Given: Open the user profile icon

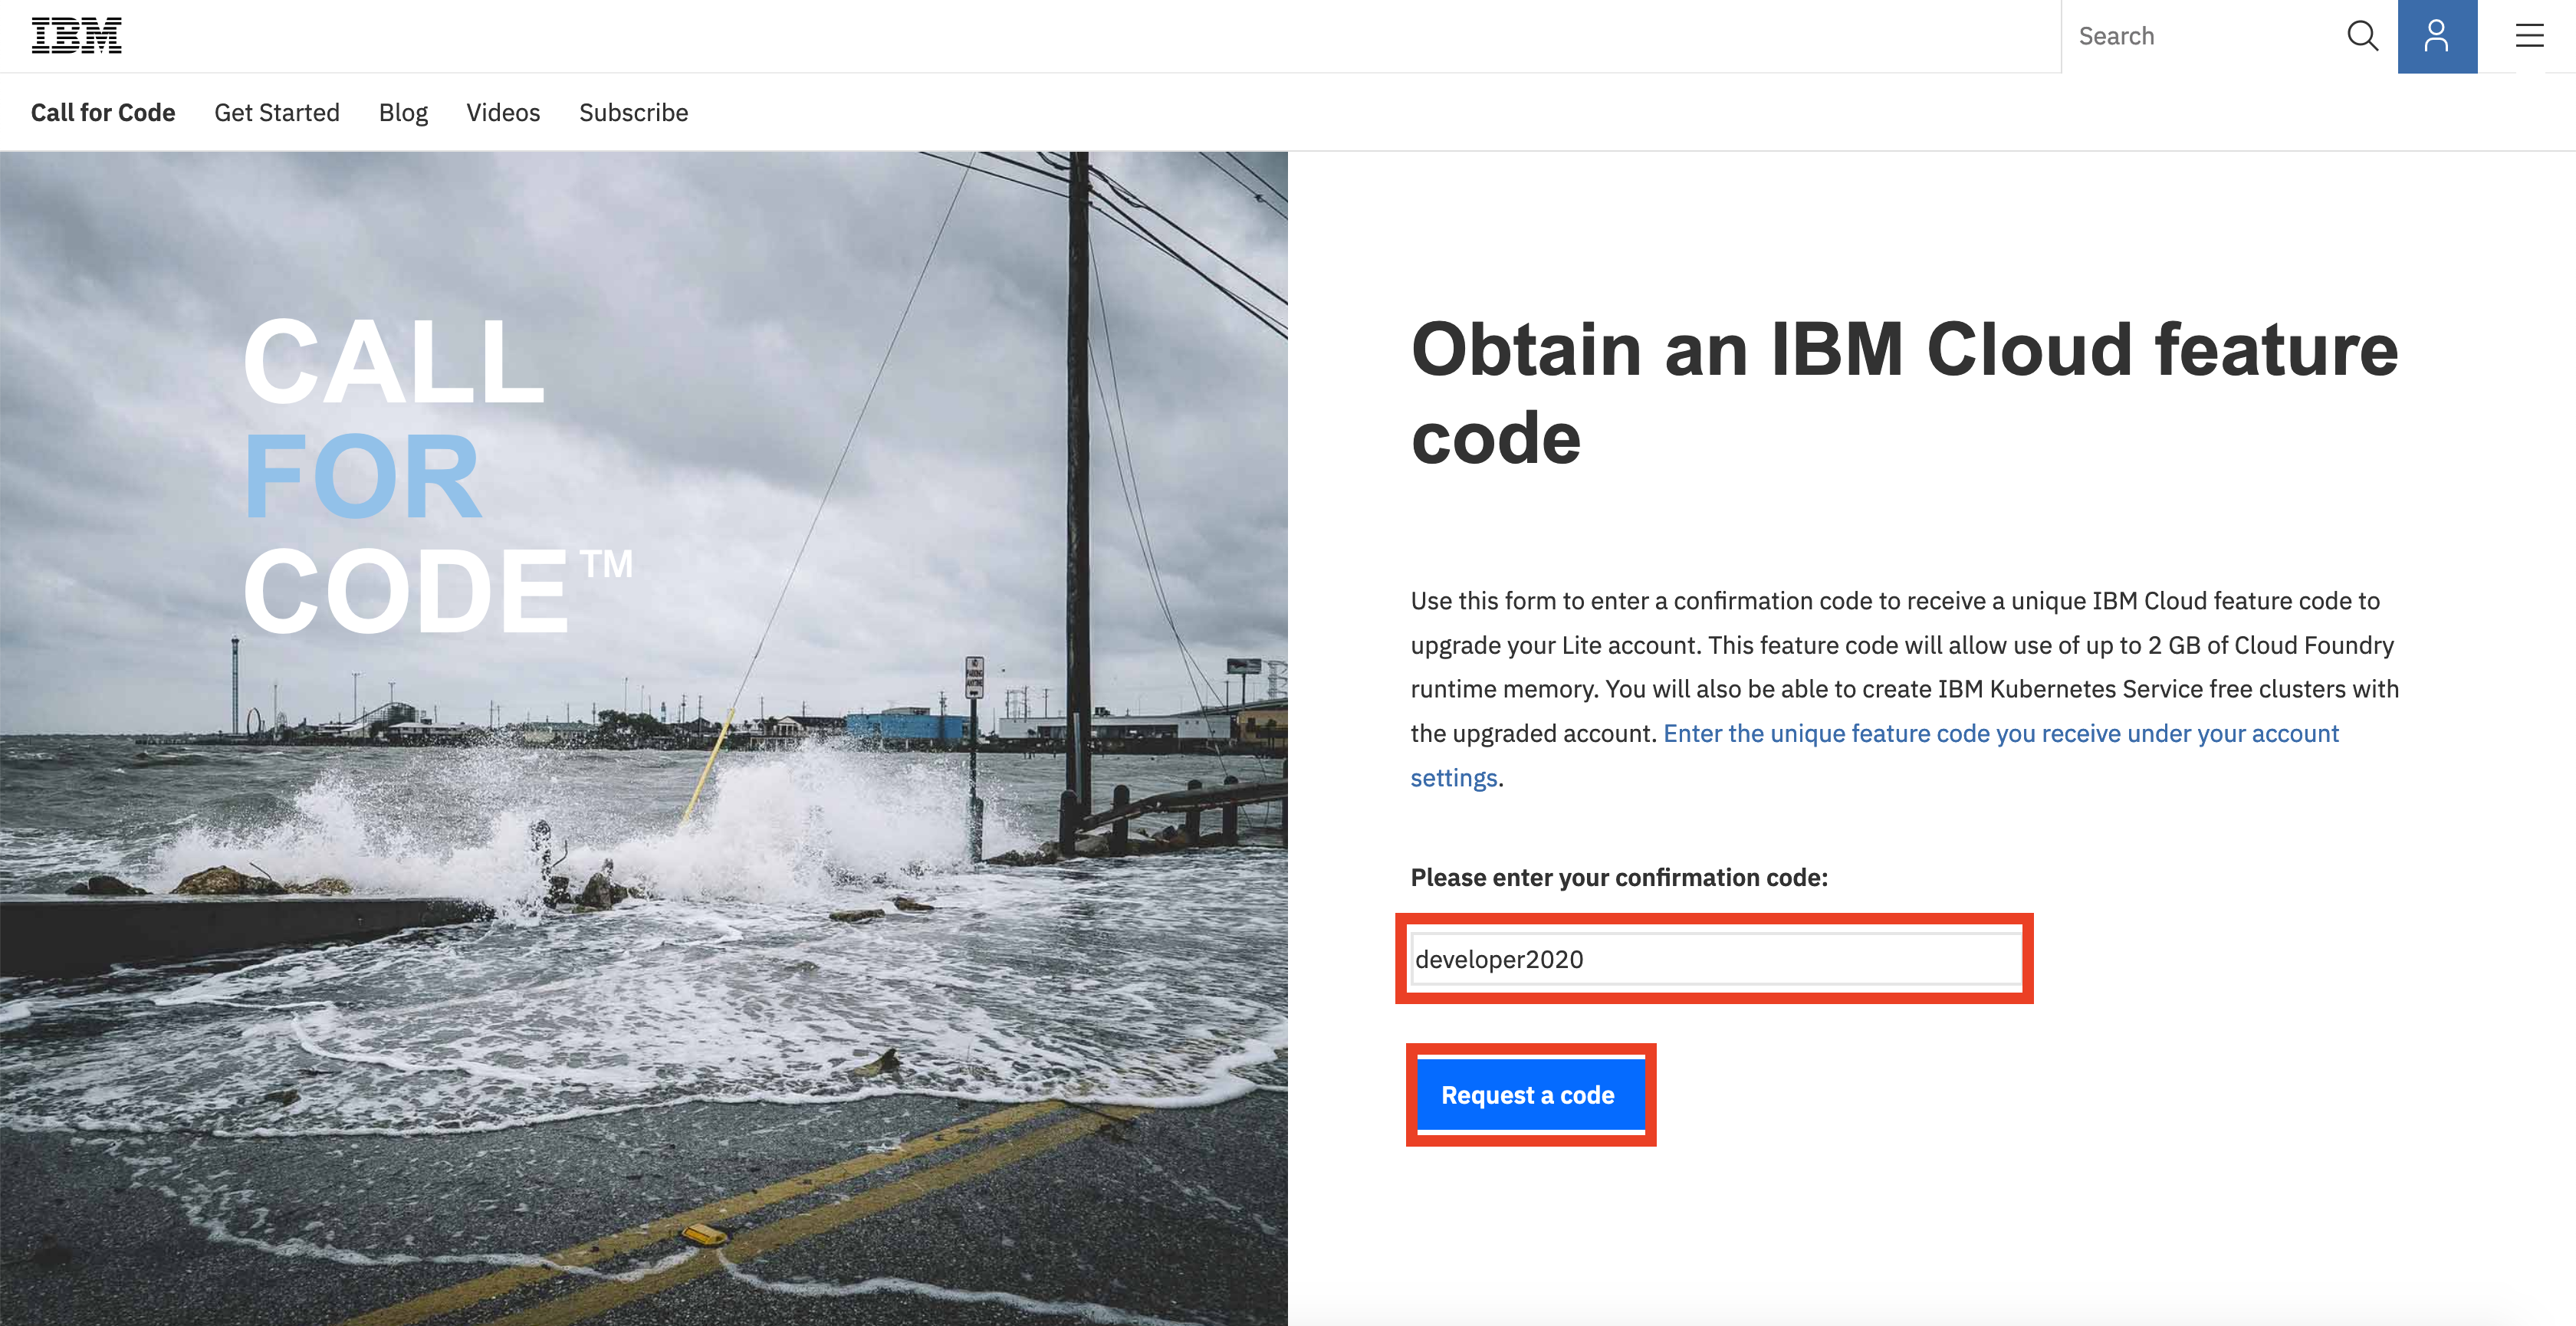Looking at the screenshot, I should tap(2436, 36).
